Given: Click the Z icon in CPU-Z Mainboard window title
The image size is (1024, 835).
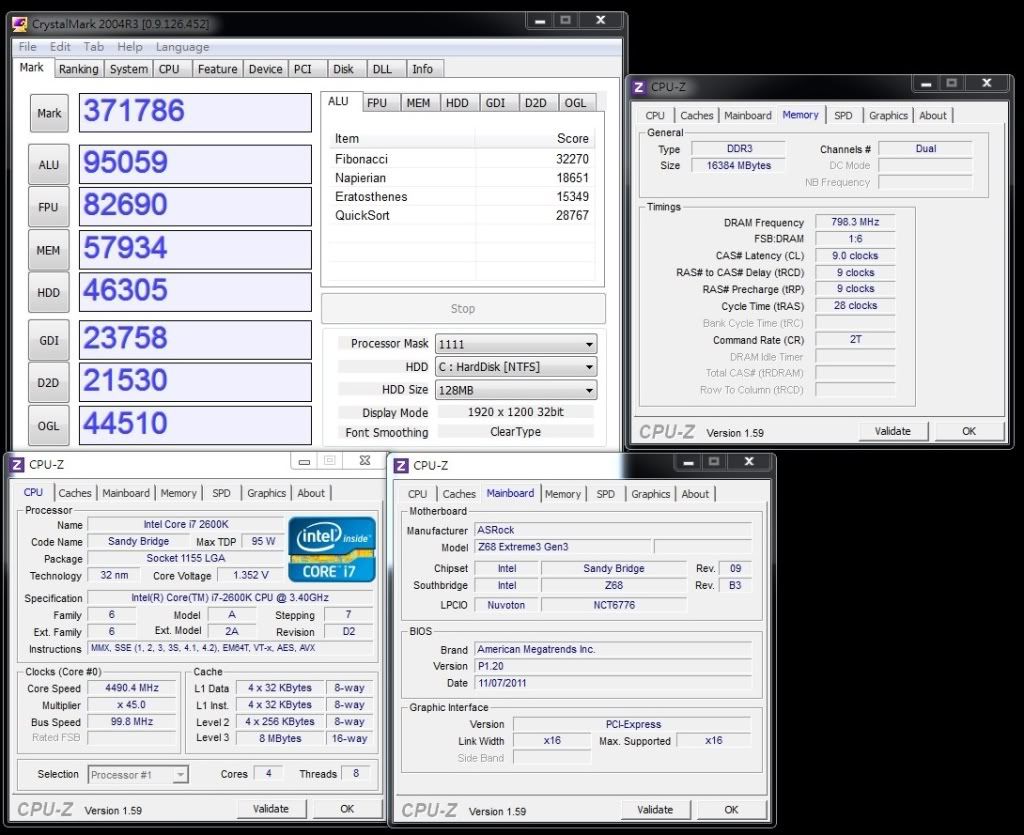Looking at the screenshot, I should click(401, 465).
